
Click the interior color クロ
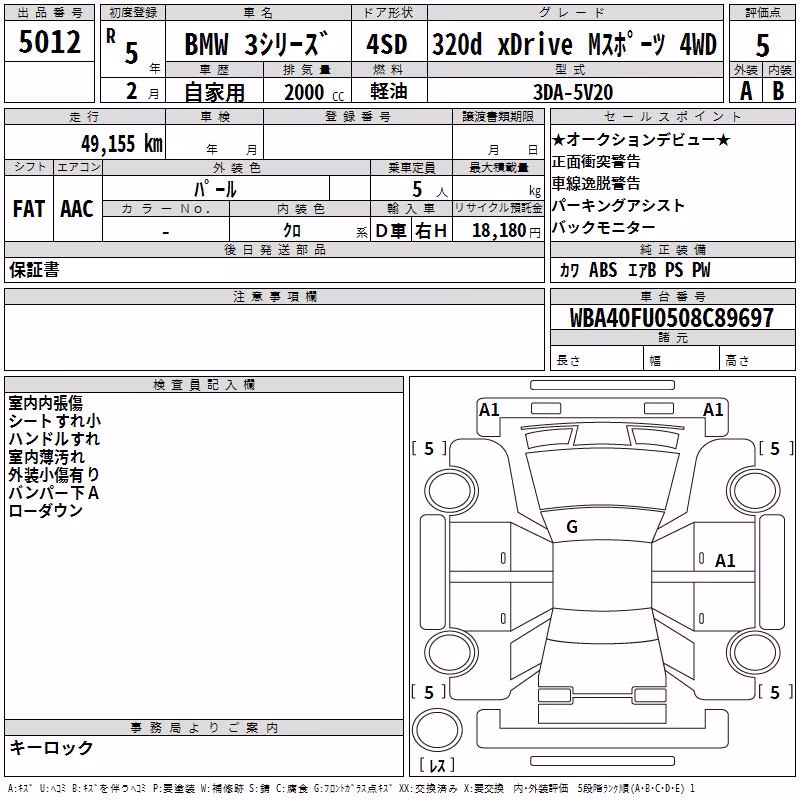click(x=292, y=231)
